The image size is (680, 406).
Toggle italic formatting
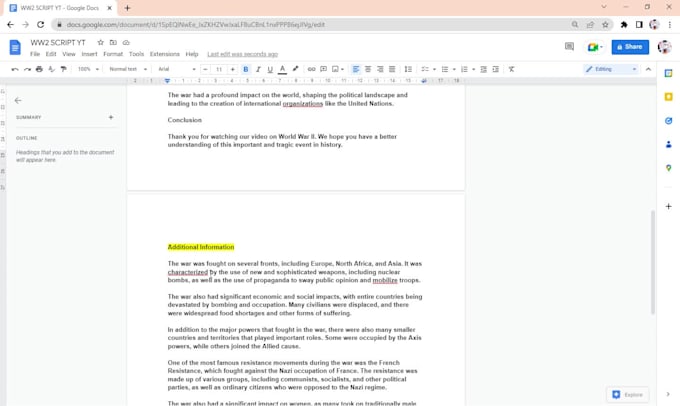click(258, 69)
